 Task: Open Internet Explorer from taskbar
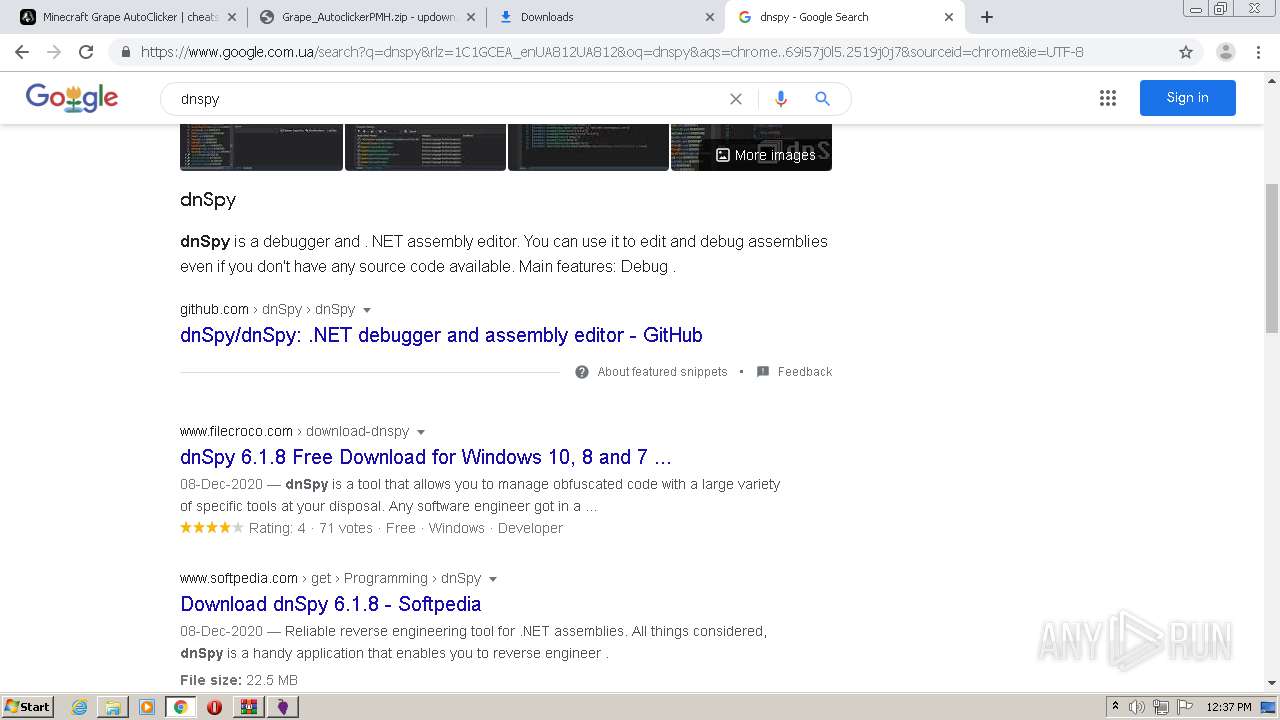point(79,707)
